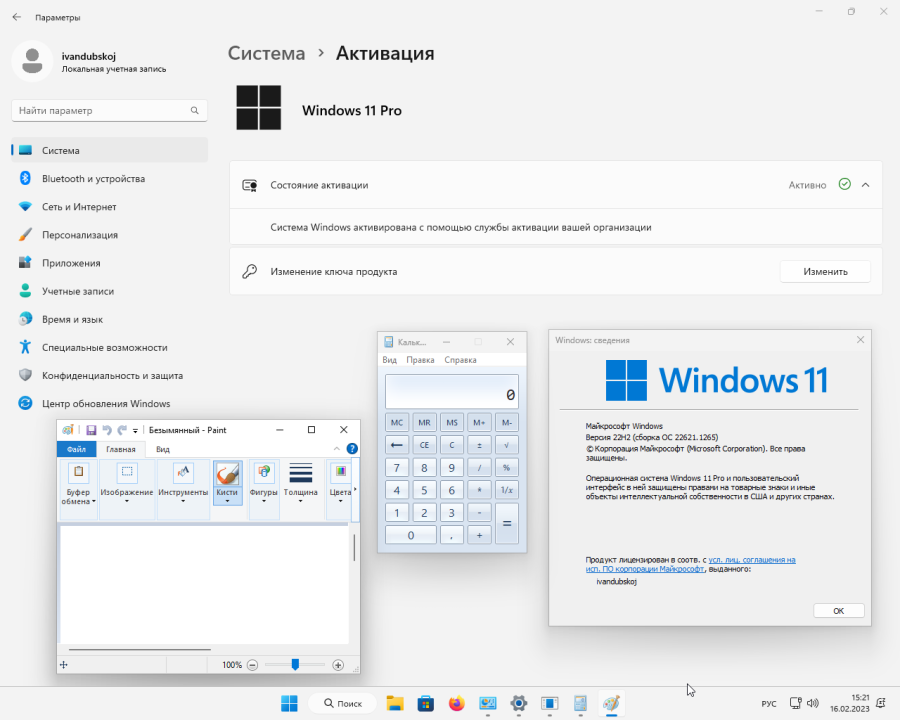Click calculator square root key
This screenshot has height=720, width=900.
pos(507,445)
